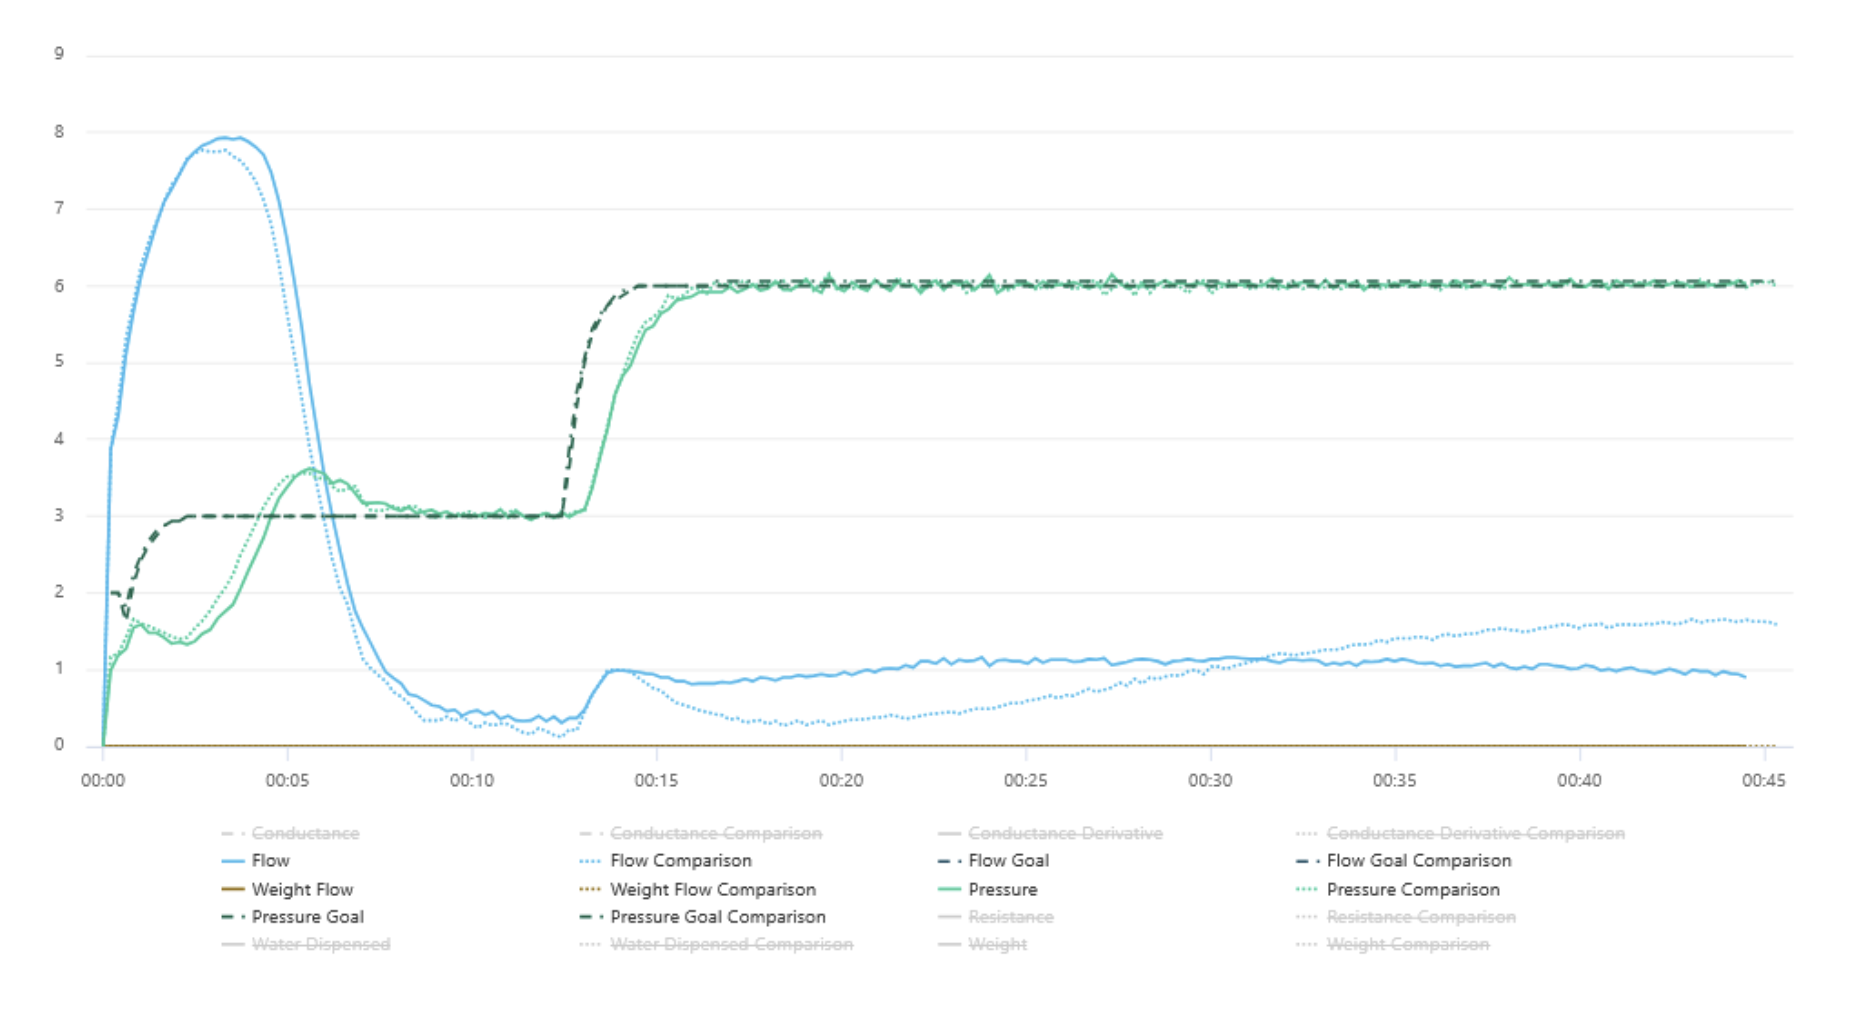Toggle Weight Flow Comparison legend entry
Screen dimensions: 1861x1024
(x=697, y=889)
